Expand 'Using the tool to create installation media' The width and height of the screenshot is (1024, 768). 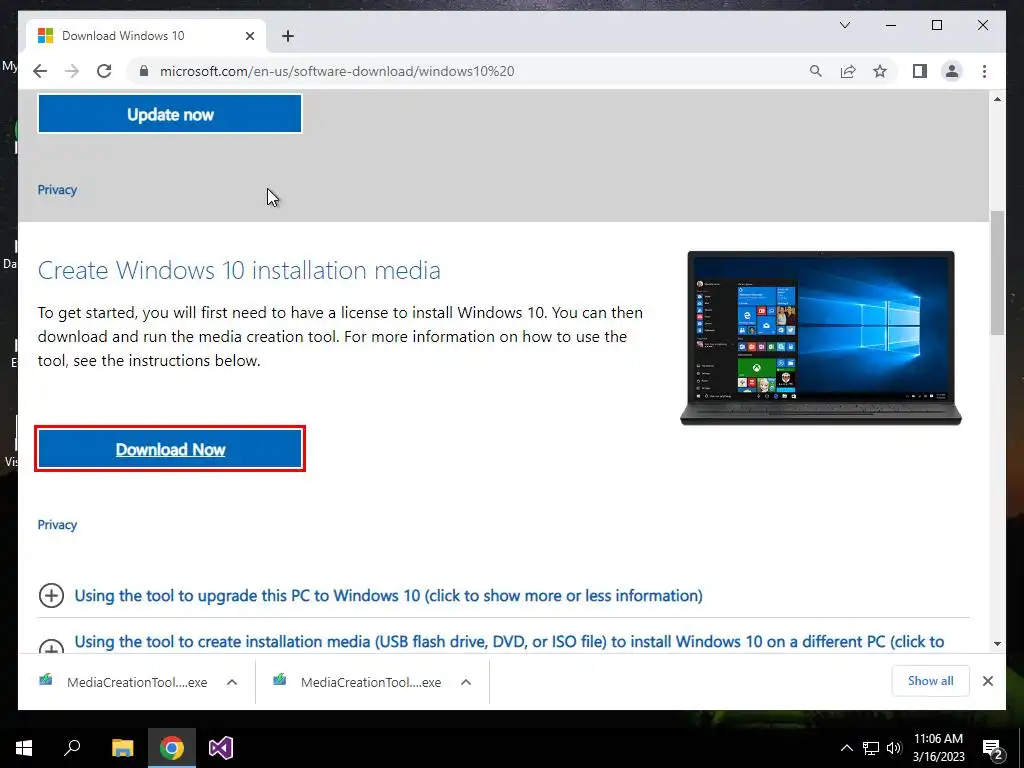tap(509, 642)
